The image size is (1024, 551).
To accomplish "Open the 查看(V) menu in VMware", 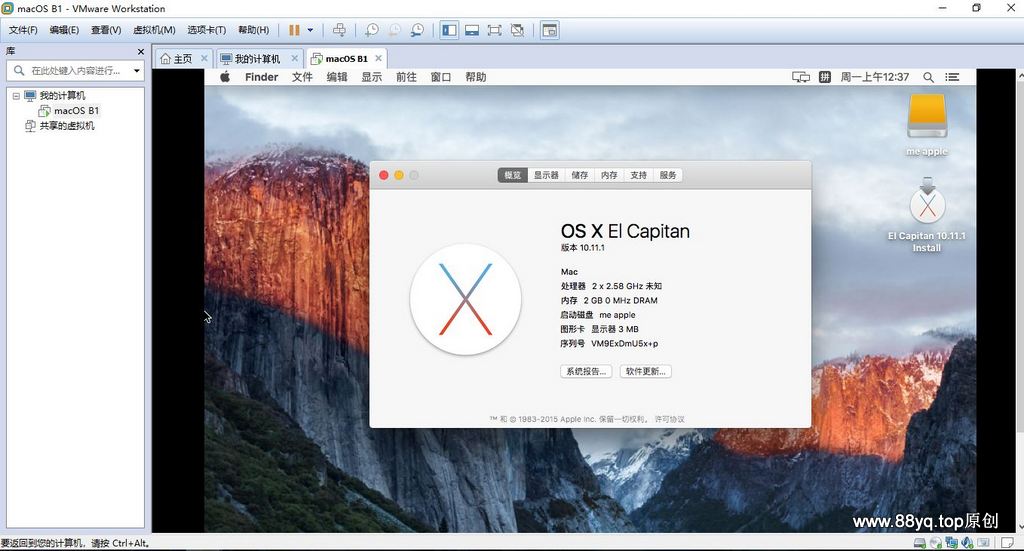I will pos(106,30).
